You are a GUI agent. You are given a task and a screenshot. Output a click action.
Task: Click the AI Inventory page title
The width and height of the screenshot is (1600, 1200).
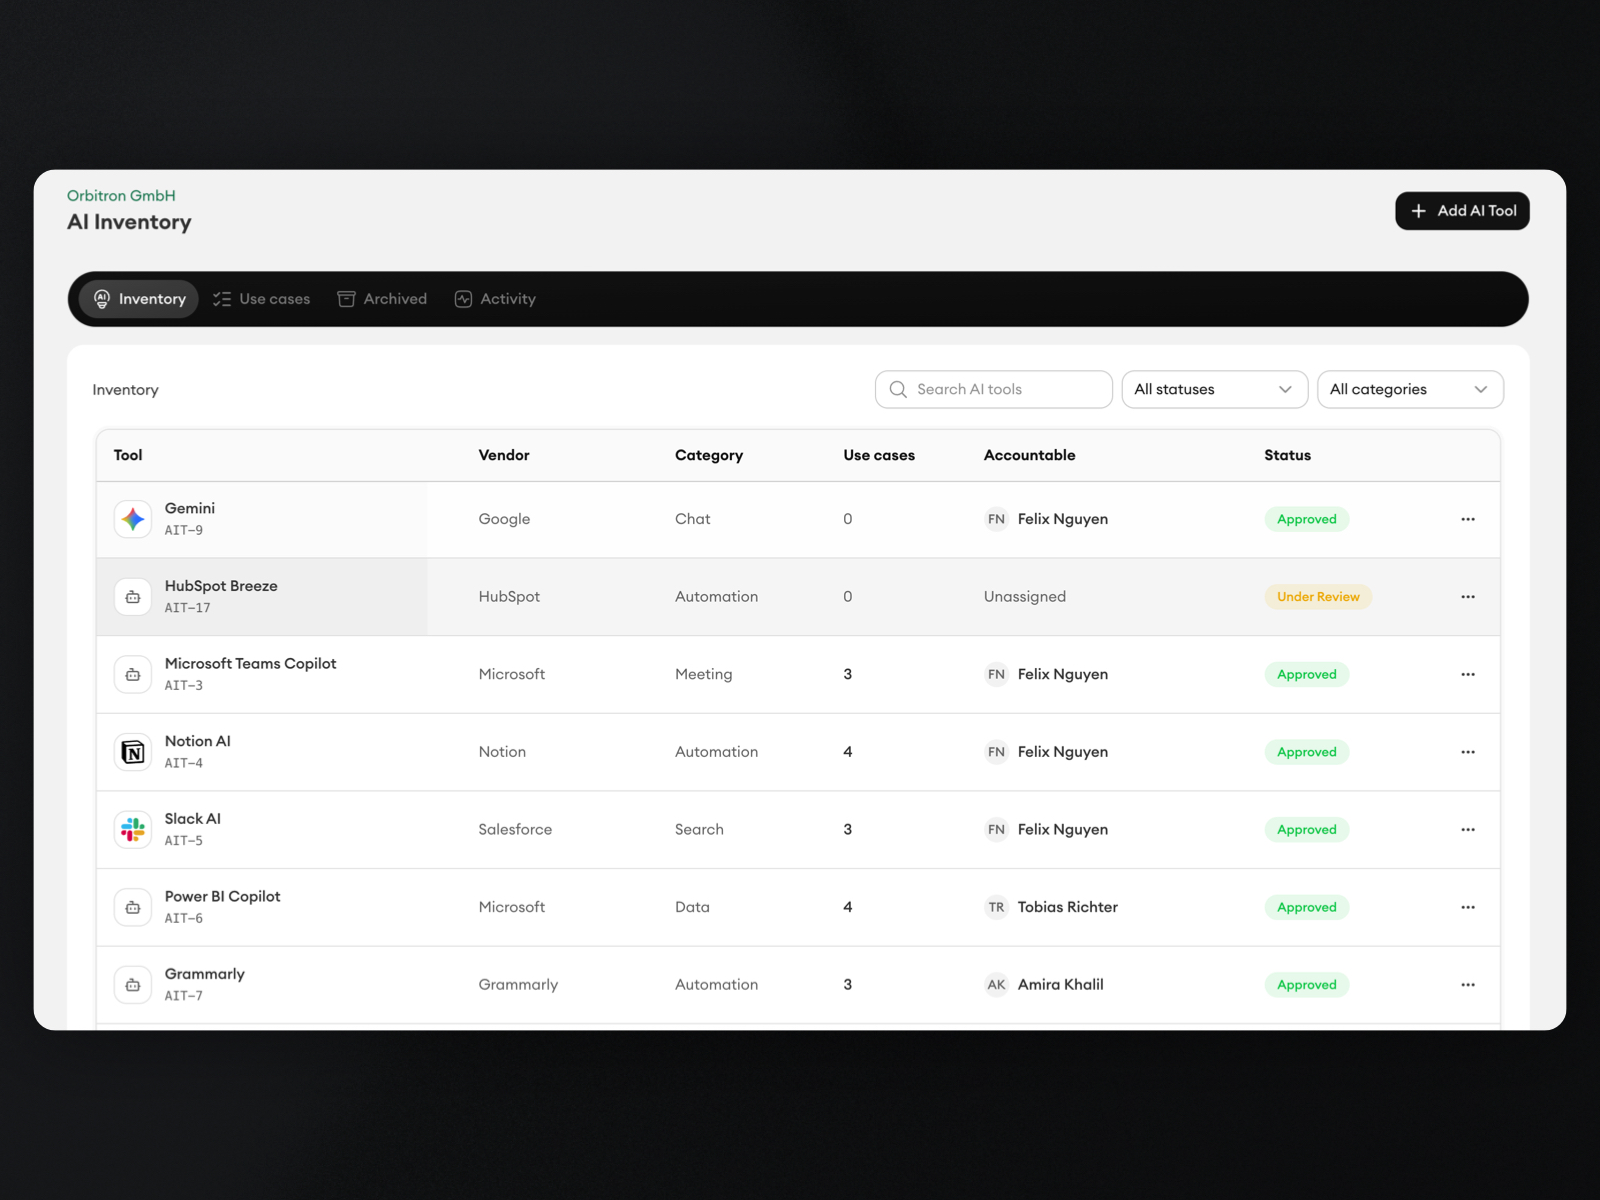[129, 222]
